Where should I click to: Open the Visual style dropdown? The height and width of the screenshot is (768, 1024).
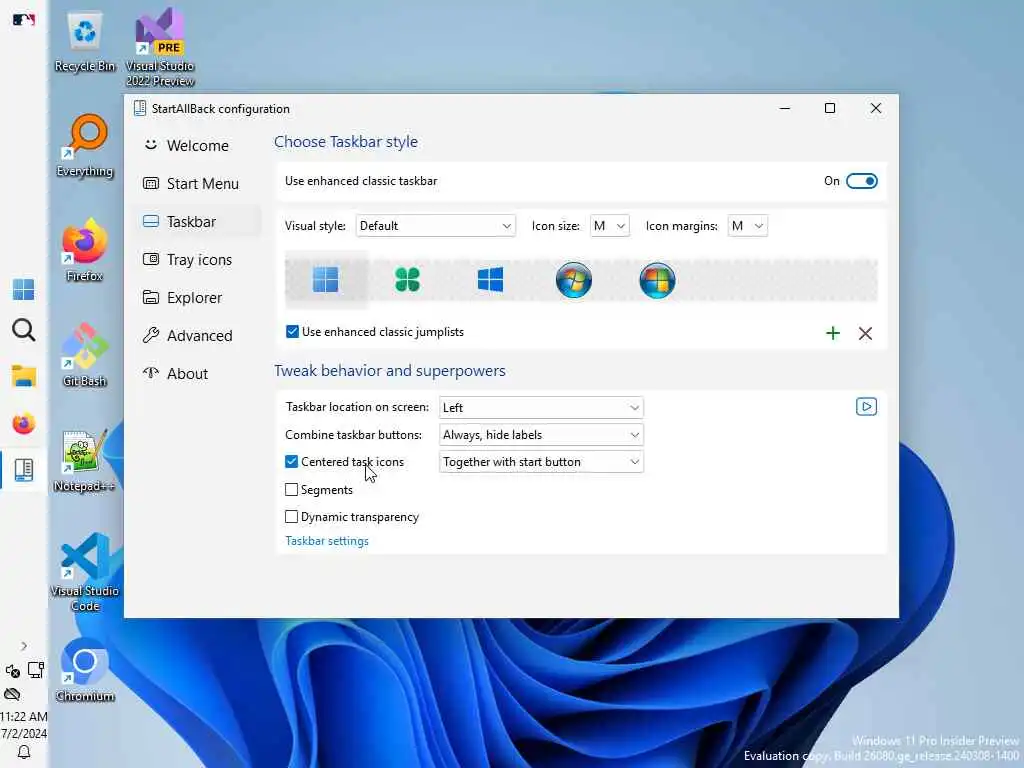[x=436, y=226]
